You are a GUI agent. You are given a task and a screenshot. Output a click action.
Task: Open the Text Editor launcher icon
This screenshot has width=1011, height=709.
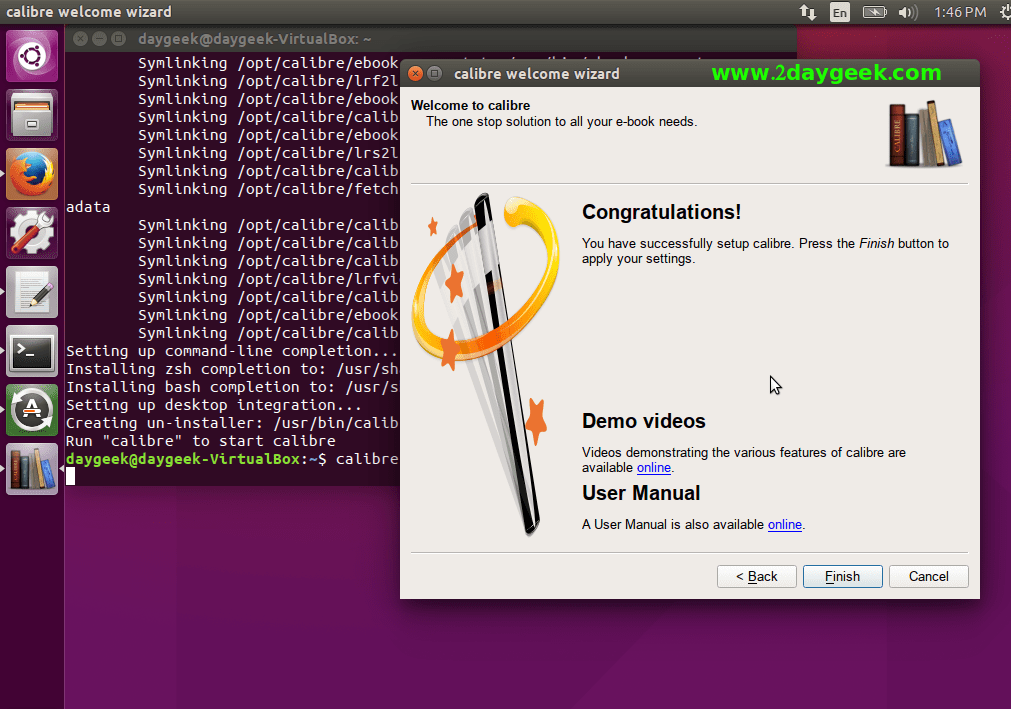[32, 293]
